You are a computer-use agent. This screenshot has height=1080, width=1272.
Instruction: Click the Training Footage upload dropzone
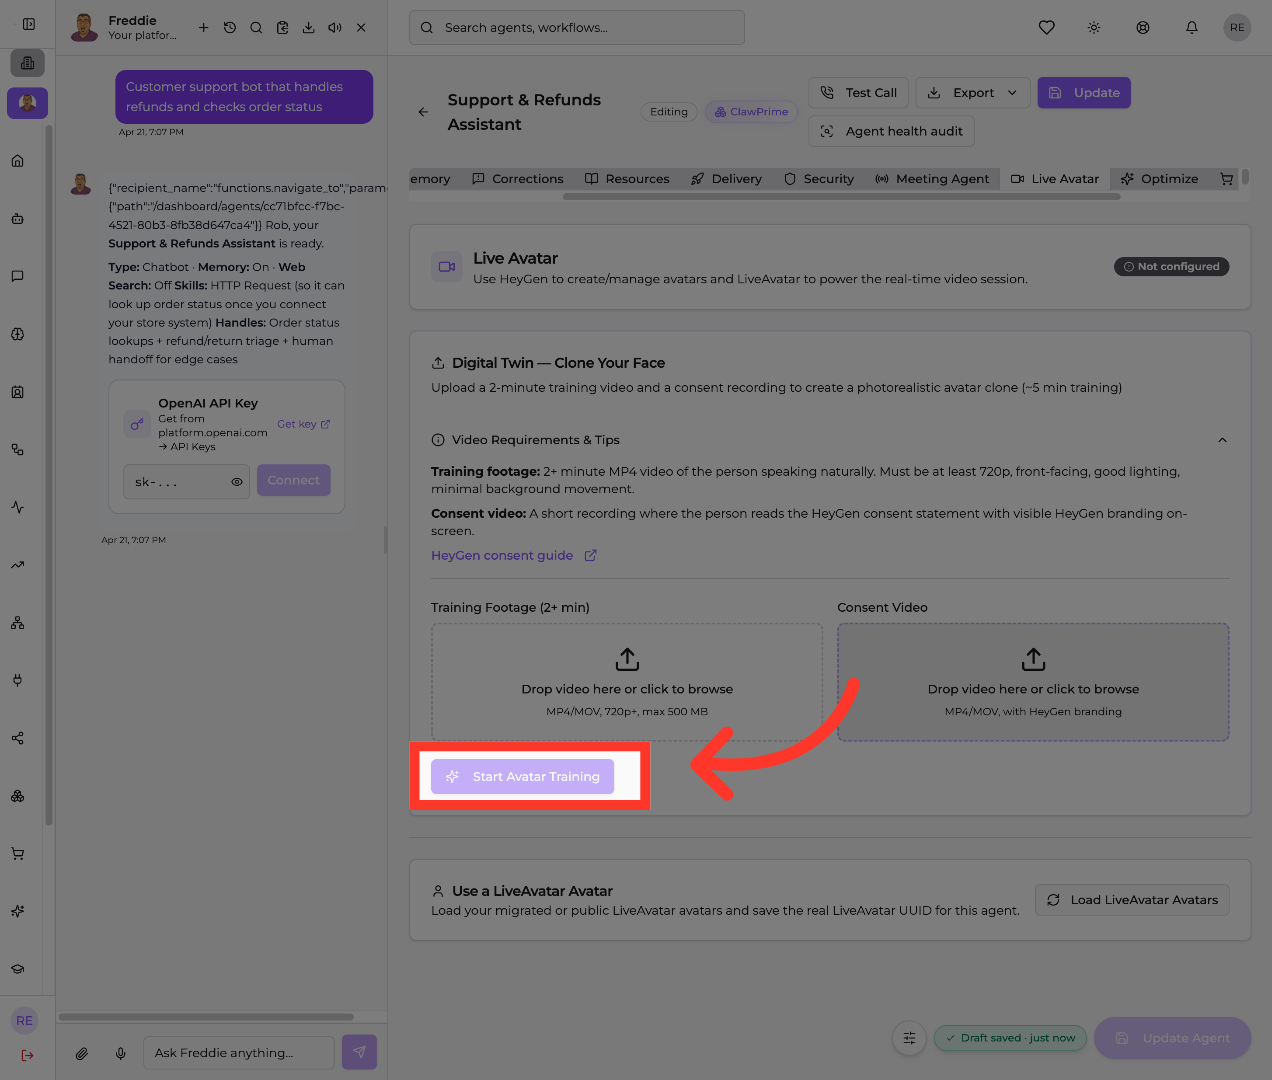click(627, 682)
